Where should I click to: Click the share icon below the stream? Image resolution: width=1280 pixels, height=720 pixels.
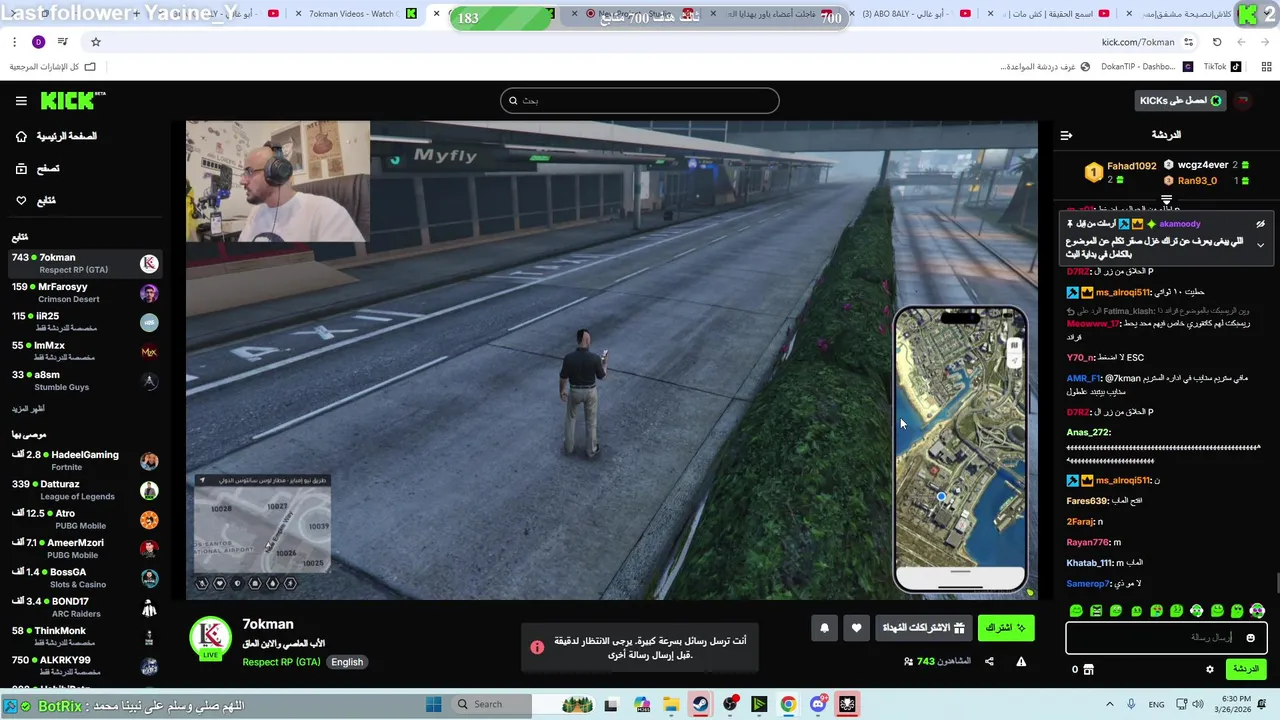click(989, 661)
